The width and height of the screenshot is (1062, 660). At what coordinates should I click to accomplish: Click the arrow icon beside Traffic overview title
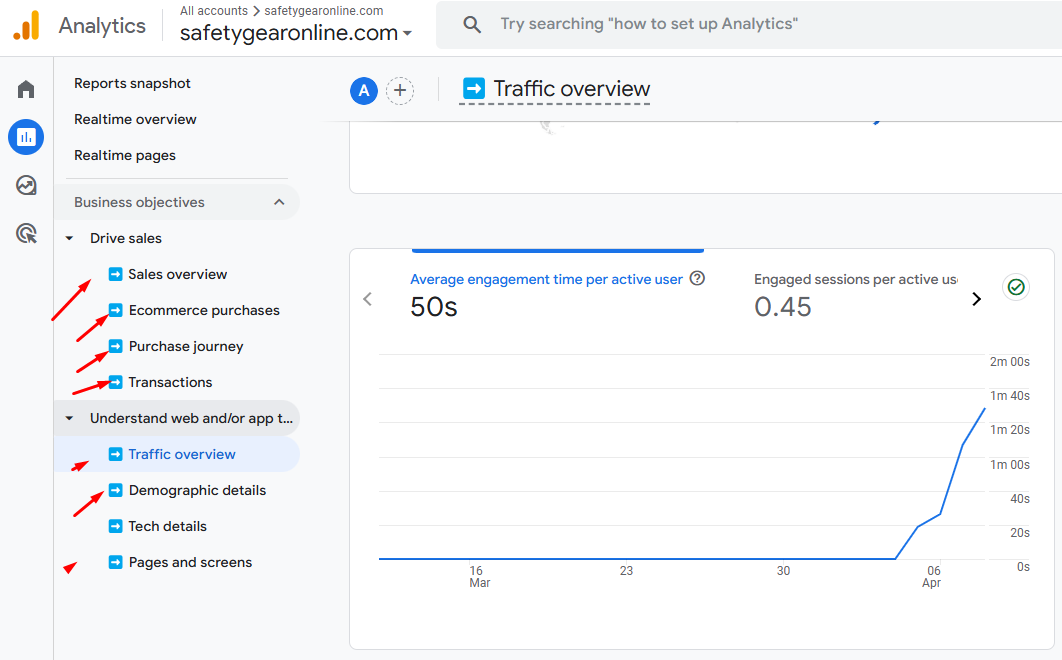coord(473,88)
